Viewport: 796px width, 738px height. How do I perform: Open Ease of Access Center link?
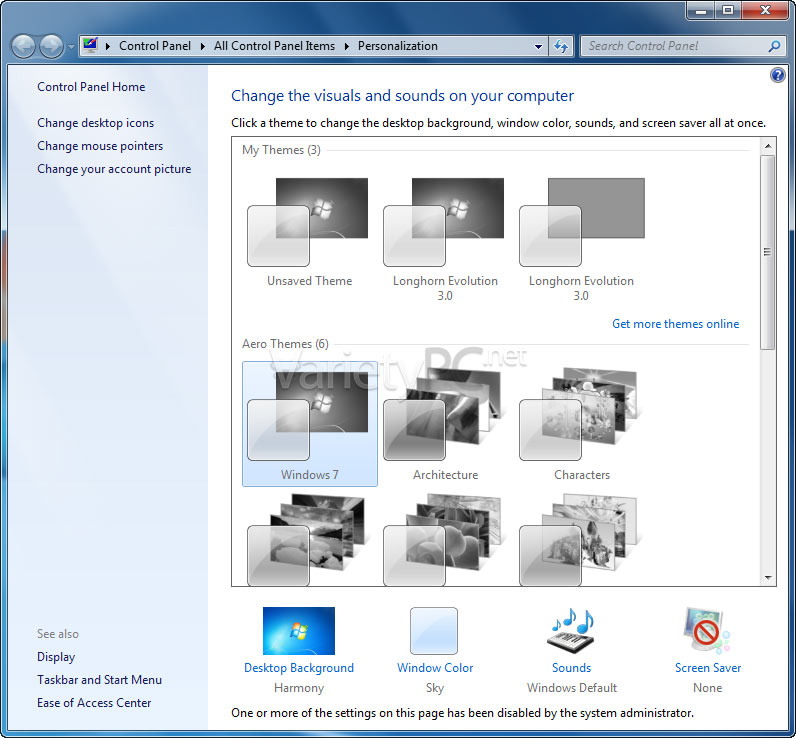(94, 703)
